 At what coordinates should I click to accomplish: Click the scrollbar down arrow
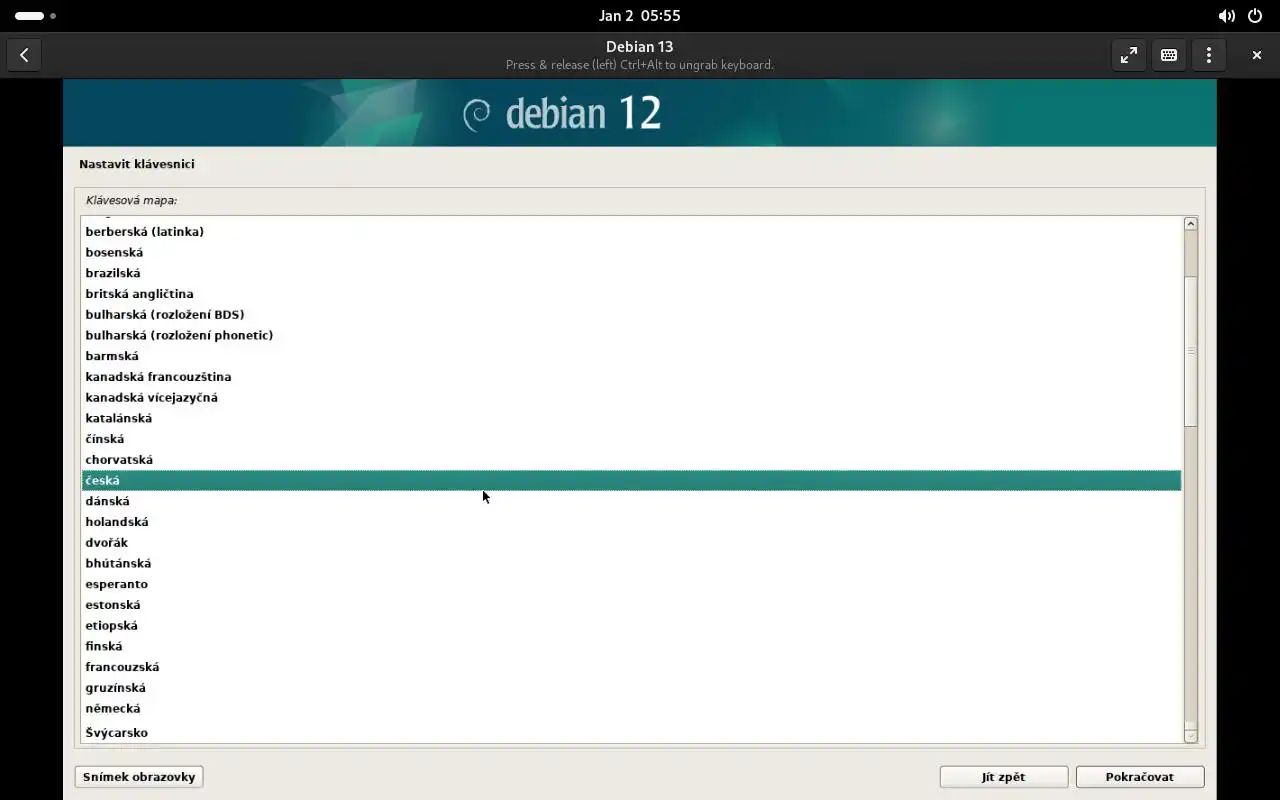click(1190, 736)
